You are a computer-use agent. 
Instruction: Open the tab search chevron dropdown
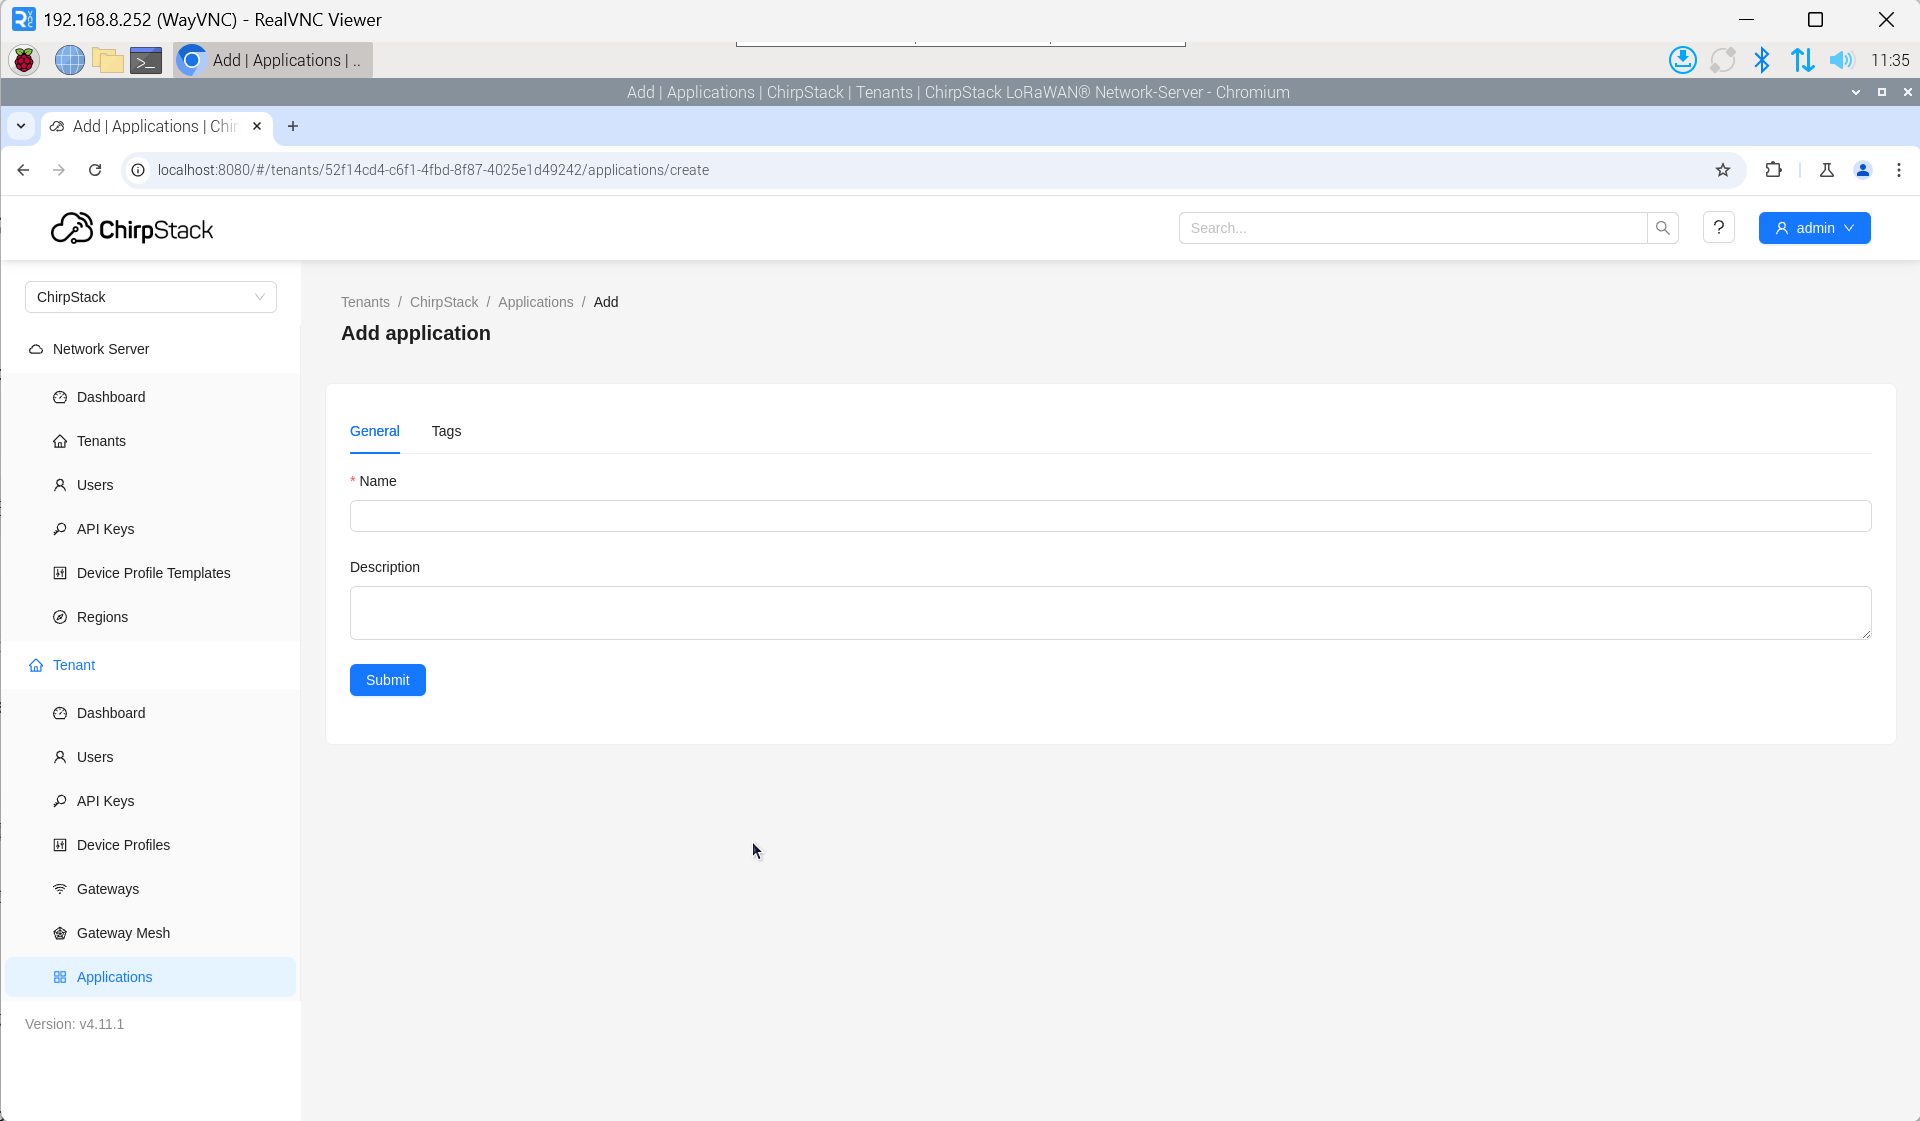(x=21, y=126)
